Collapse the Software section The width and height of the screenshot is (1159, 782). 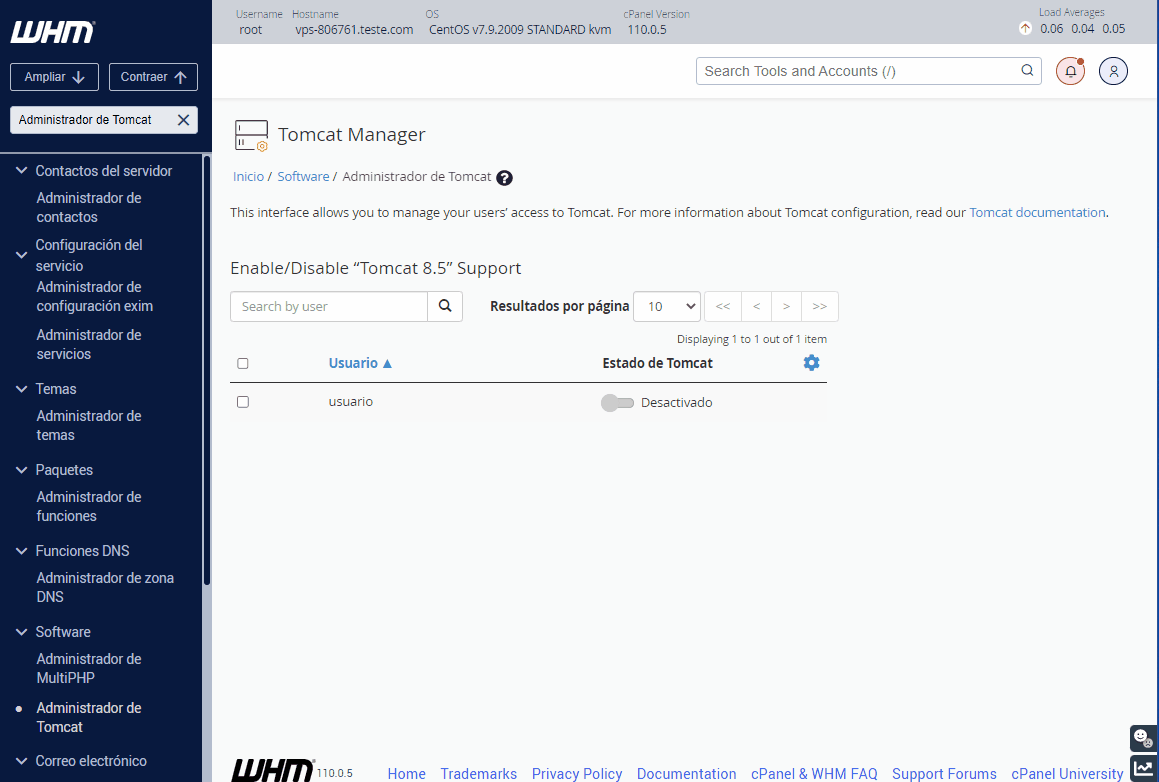[x=21, y=632]
